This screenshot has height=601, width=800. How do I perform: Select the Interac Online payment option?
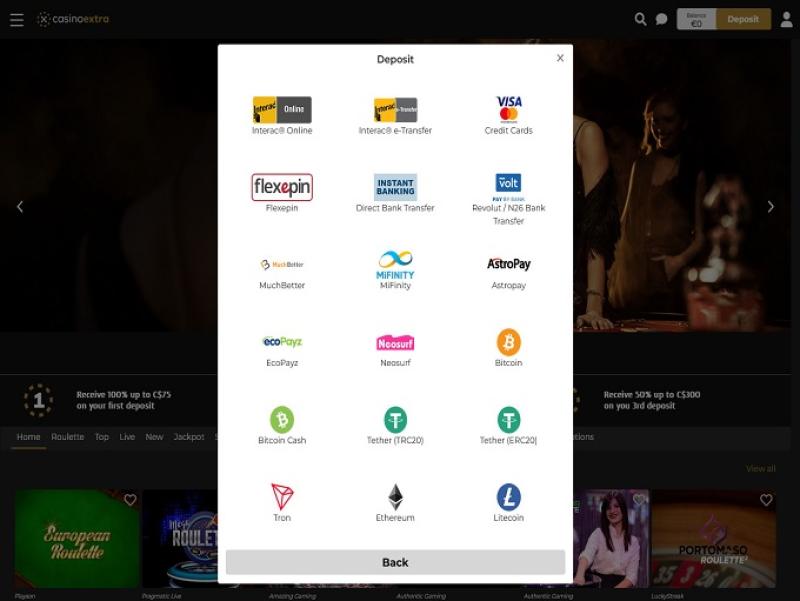click(x=282, y=110)
